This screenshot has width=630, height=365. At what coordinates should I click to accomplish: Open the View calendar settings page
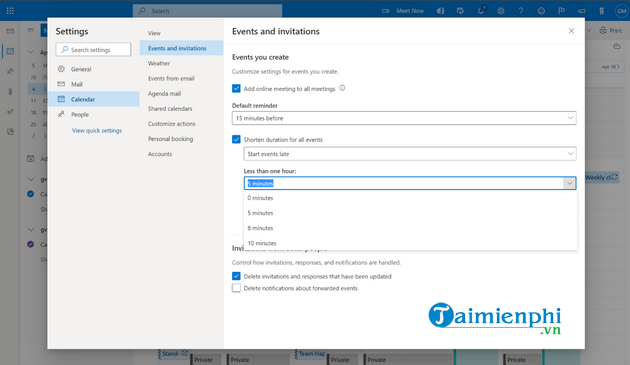pos(181,33)
